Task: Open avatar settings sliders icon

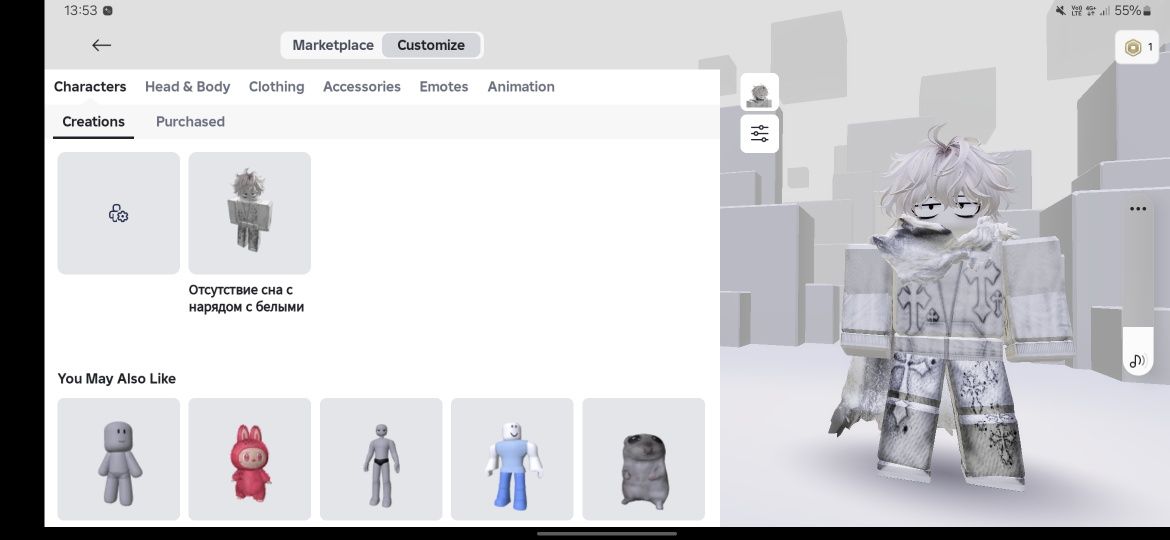Action: [x=760, y=134]
